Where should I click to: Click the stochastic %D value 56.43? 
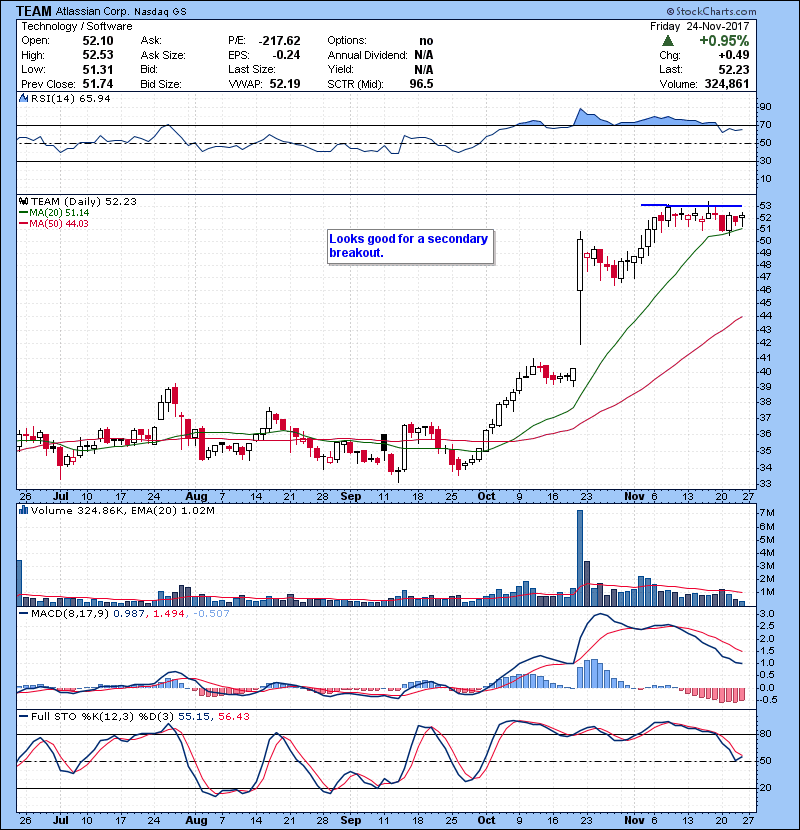[x=233, y=716]
